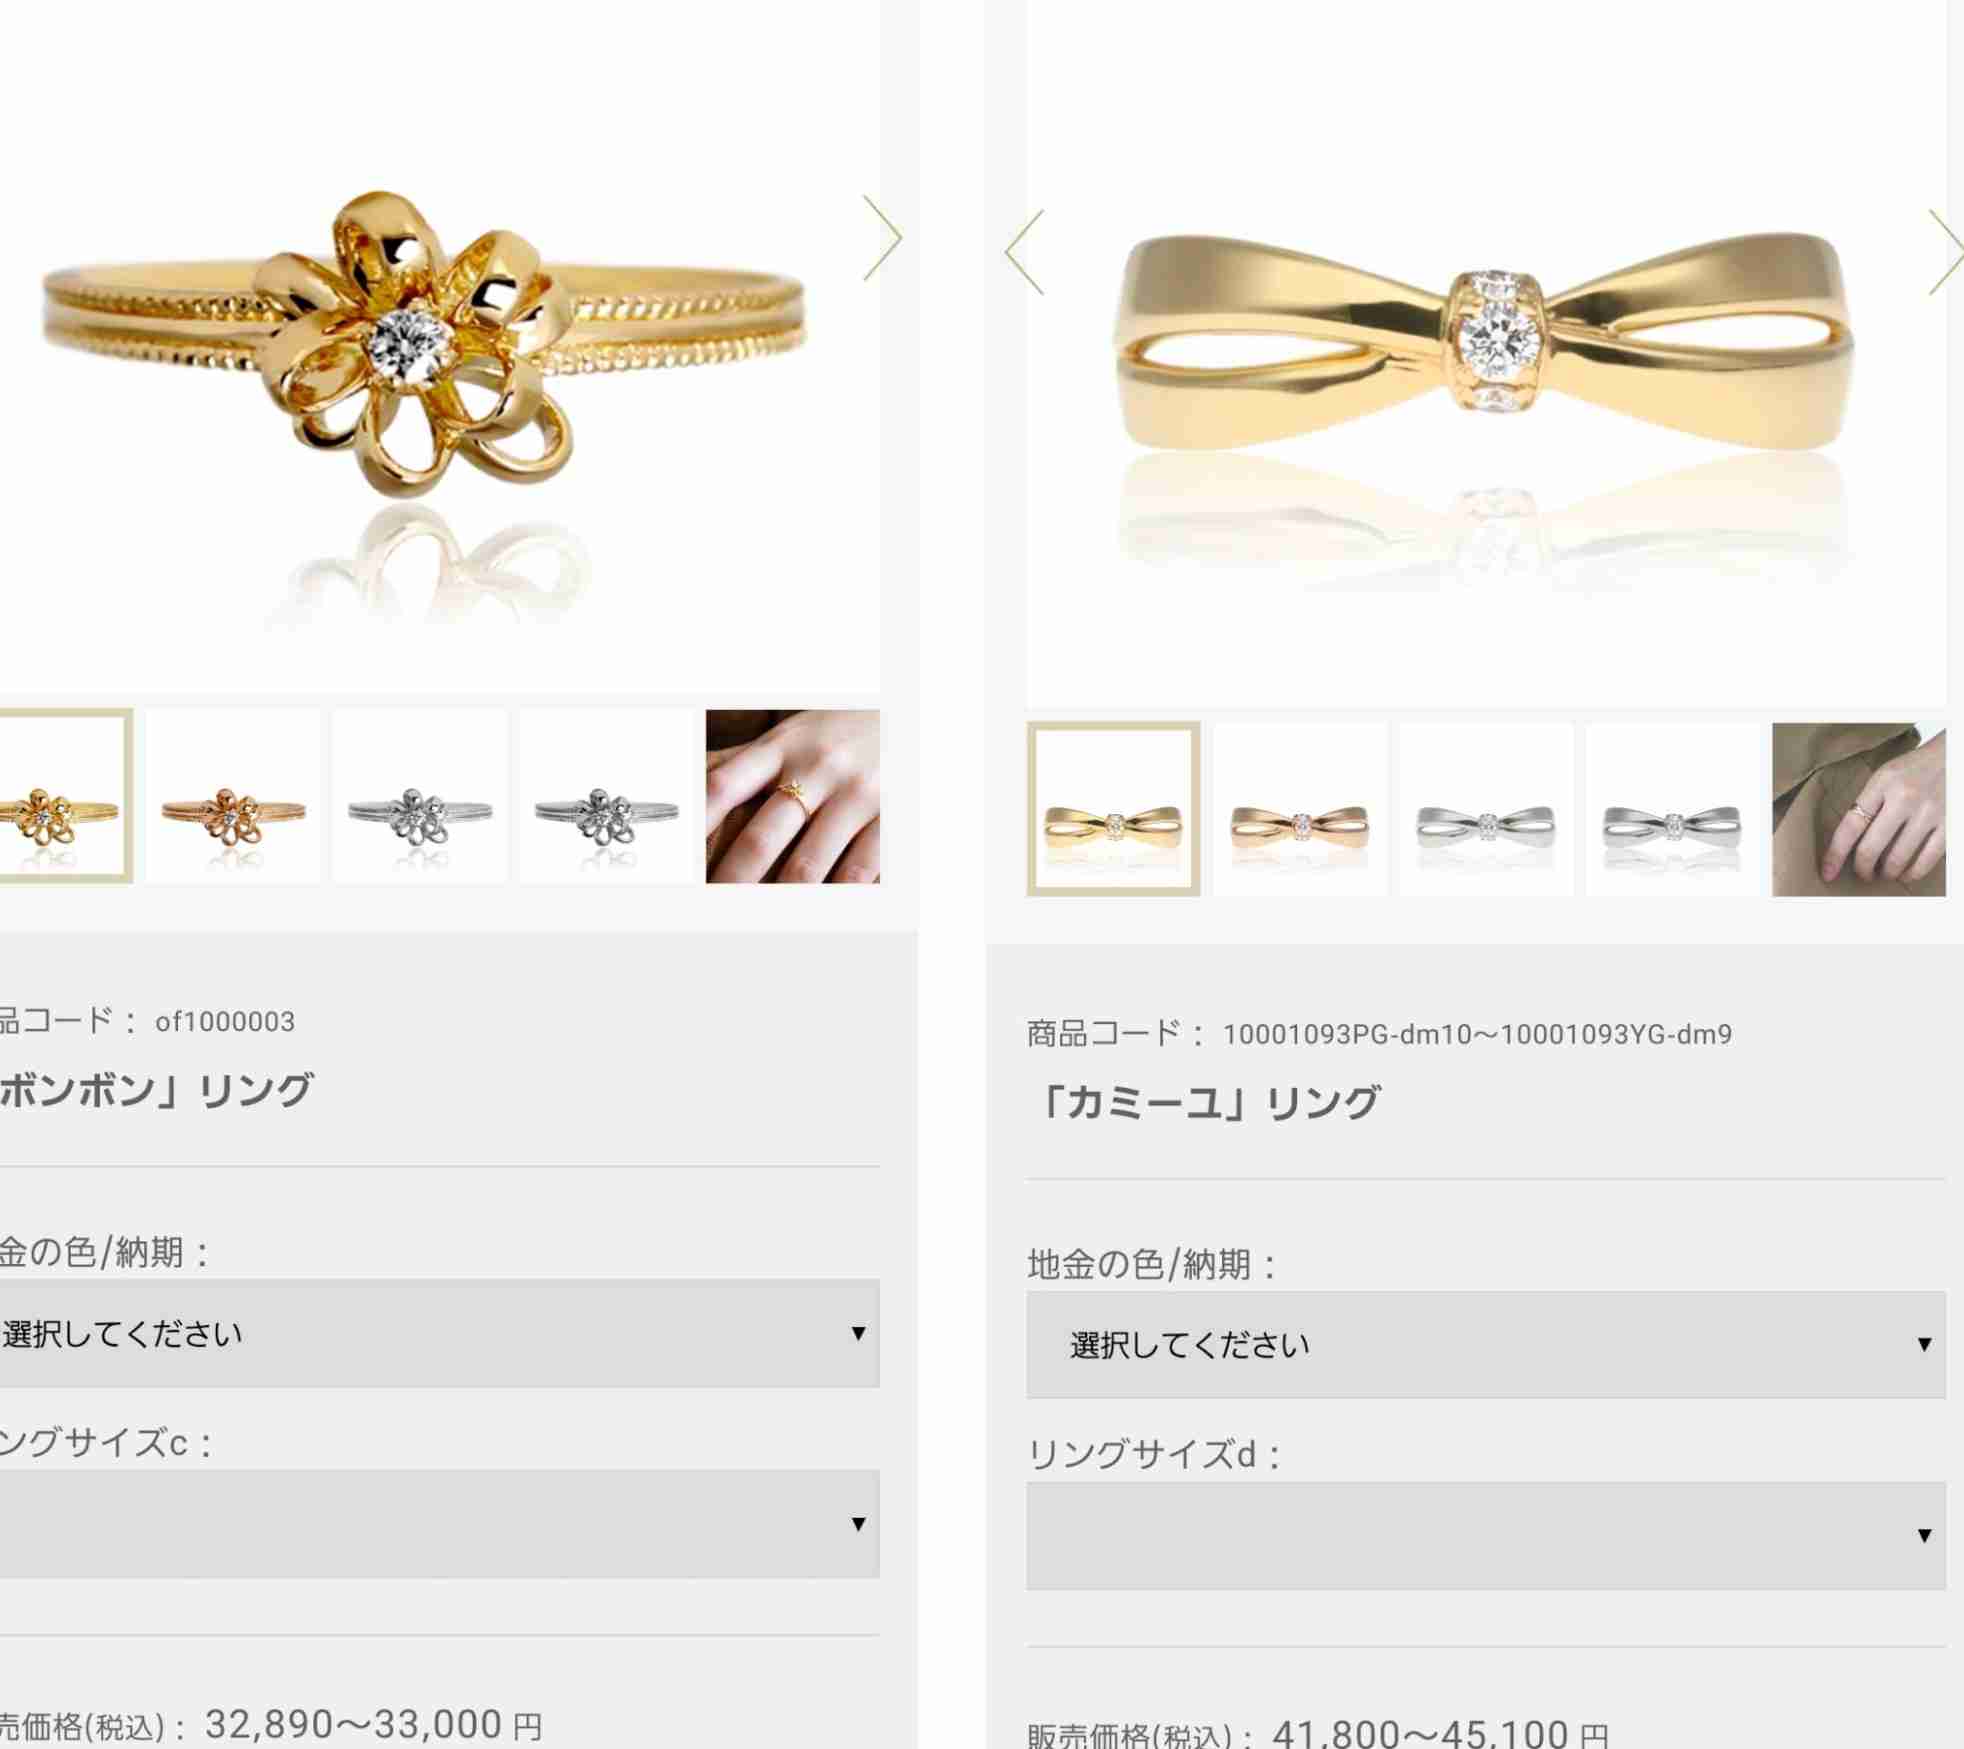Click previous arrow on bow ring image
Image resolution: width=1964 pixels, height=1749 pixels.
(1025, 252)
